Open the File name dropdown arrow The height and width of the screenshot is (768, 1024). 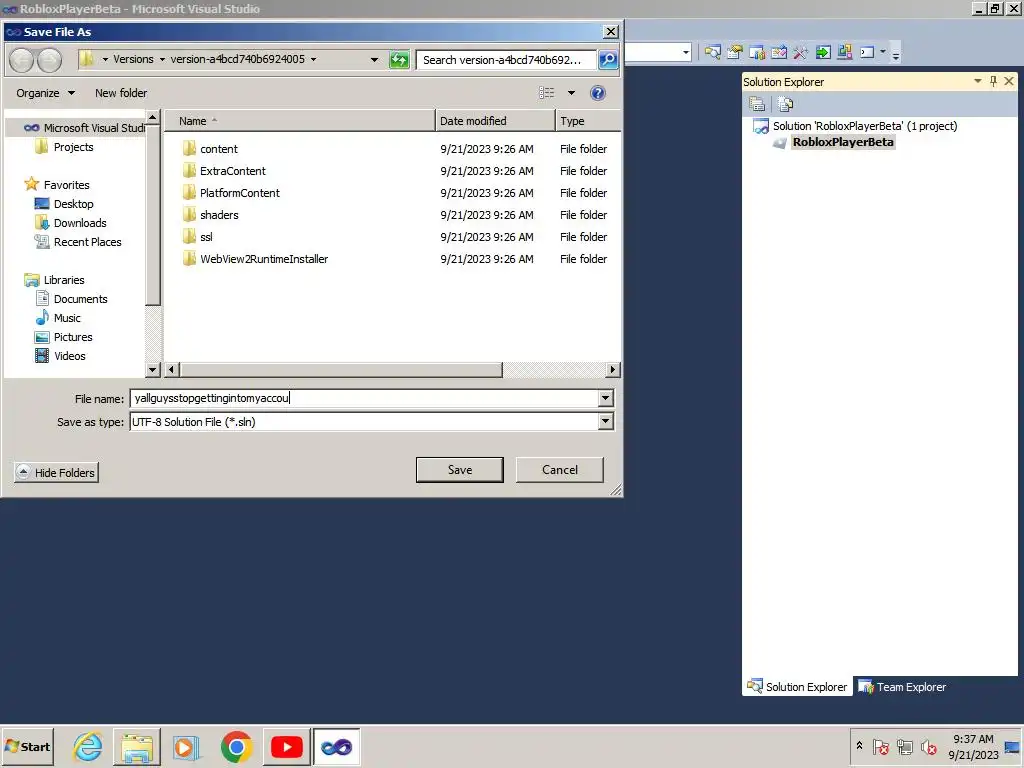[605, 398]
